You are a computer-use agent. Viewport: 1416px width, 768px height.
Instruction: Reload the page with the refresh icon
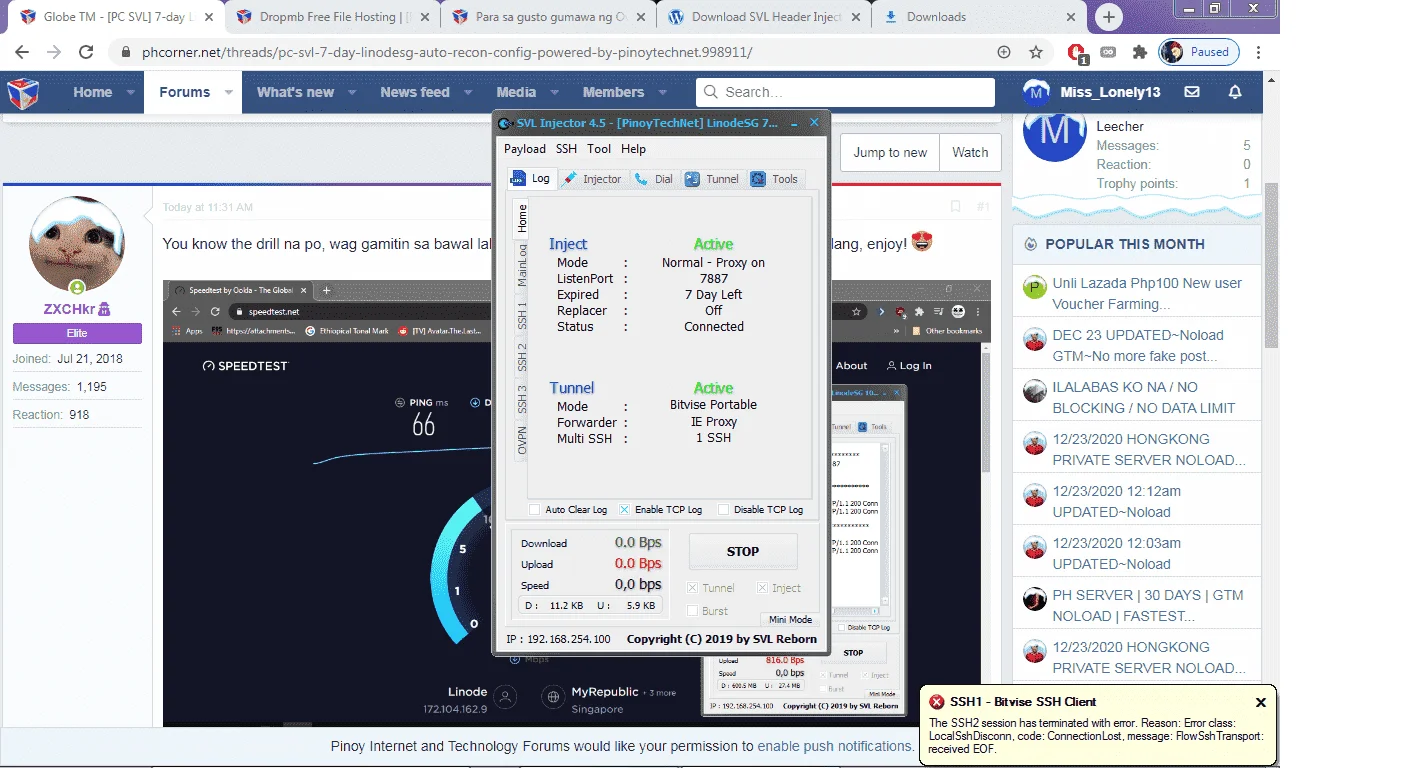point(86,52)
